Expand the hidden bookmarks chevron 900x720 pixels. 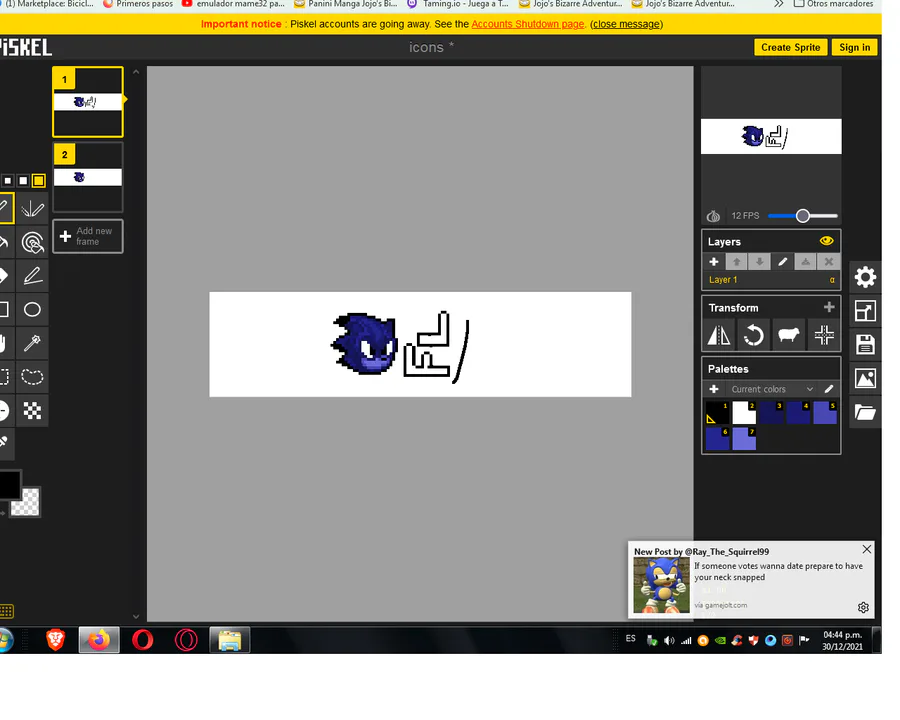click(x=778, y=4)
